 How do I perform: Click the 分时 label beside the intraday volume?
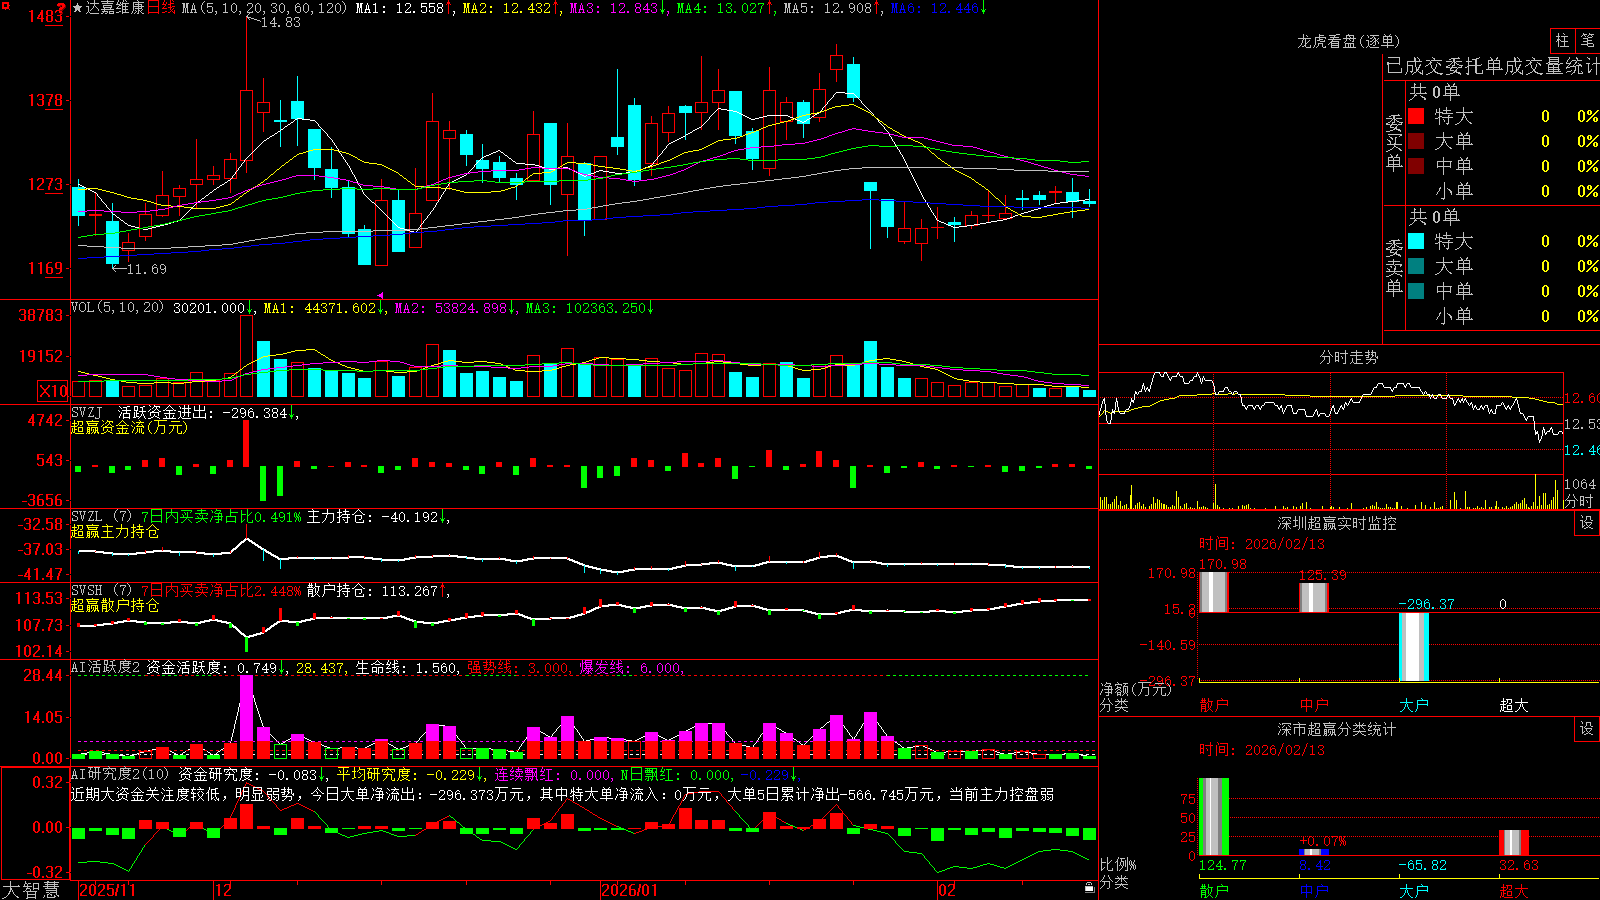(1579, 501)
